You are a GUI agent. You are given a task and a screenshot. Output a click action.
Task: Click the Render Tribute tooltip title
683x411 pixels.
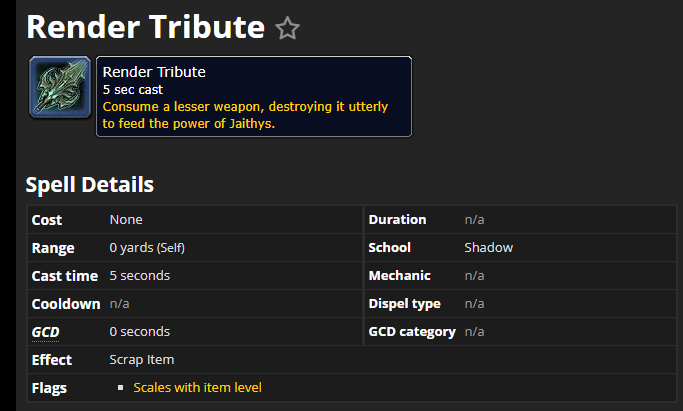[154, 72]
